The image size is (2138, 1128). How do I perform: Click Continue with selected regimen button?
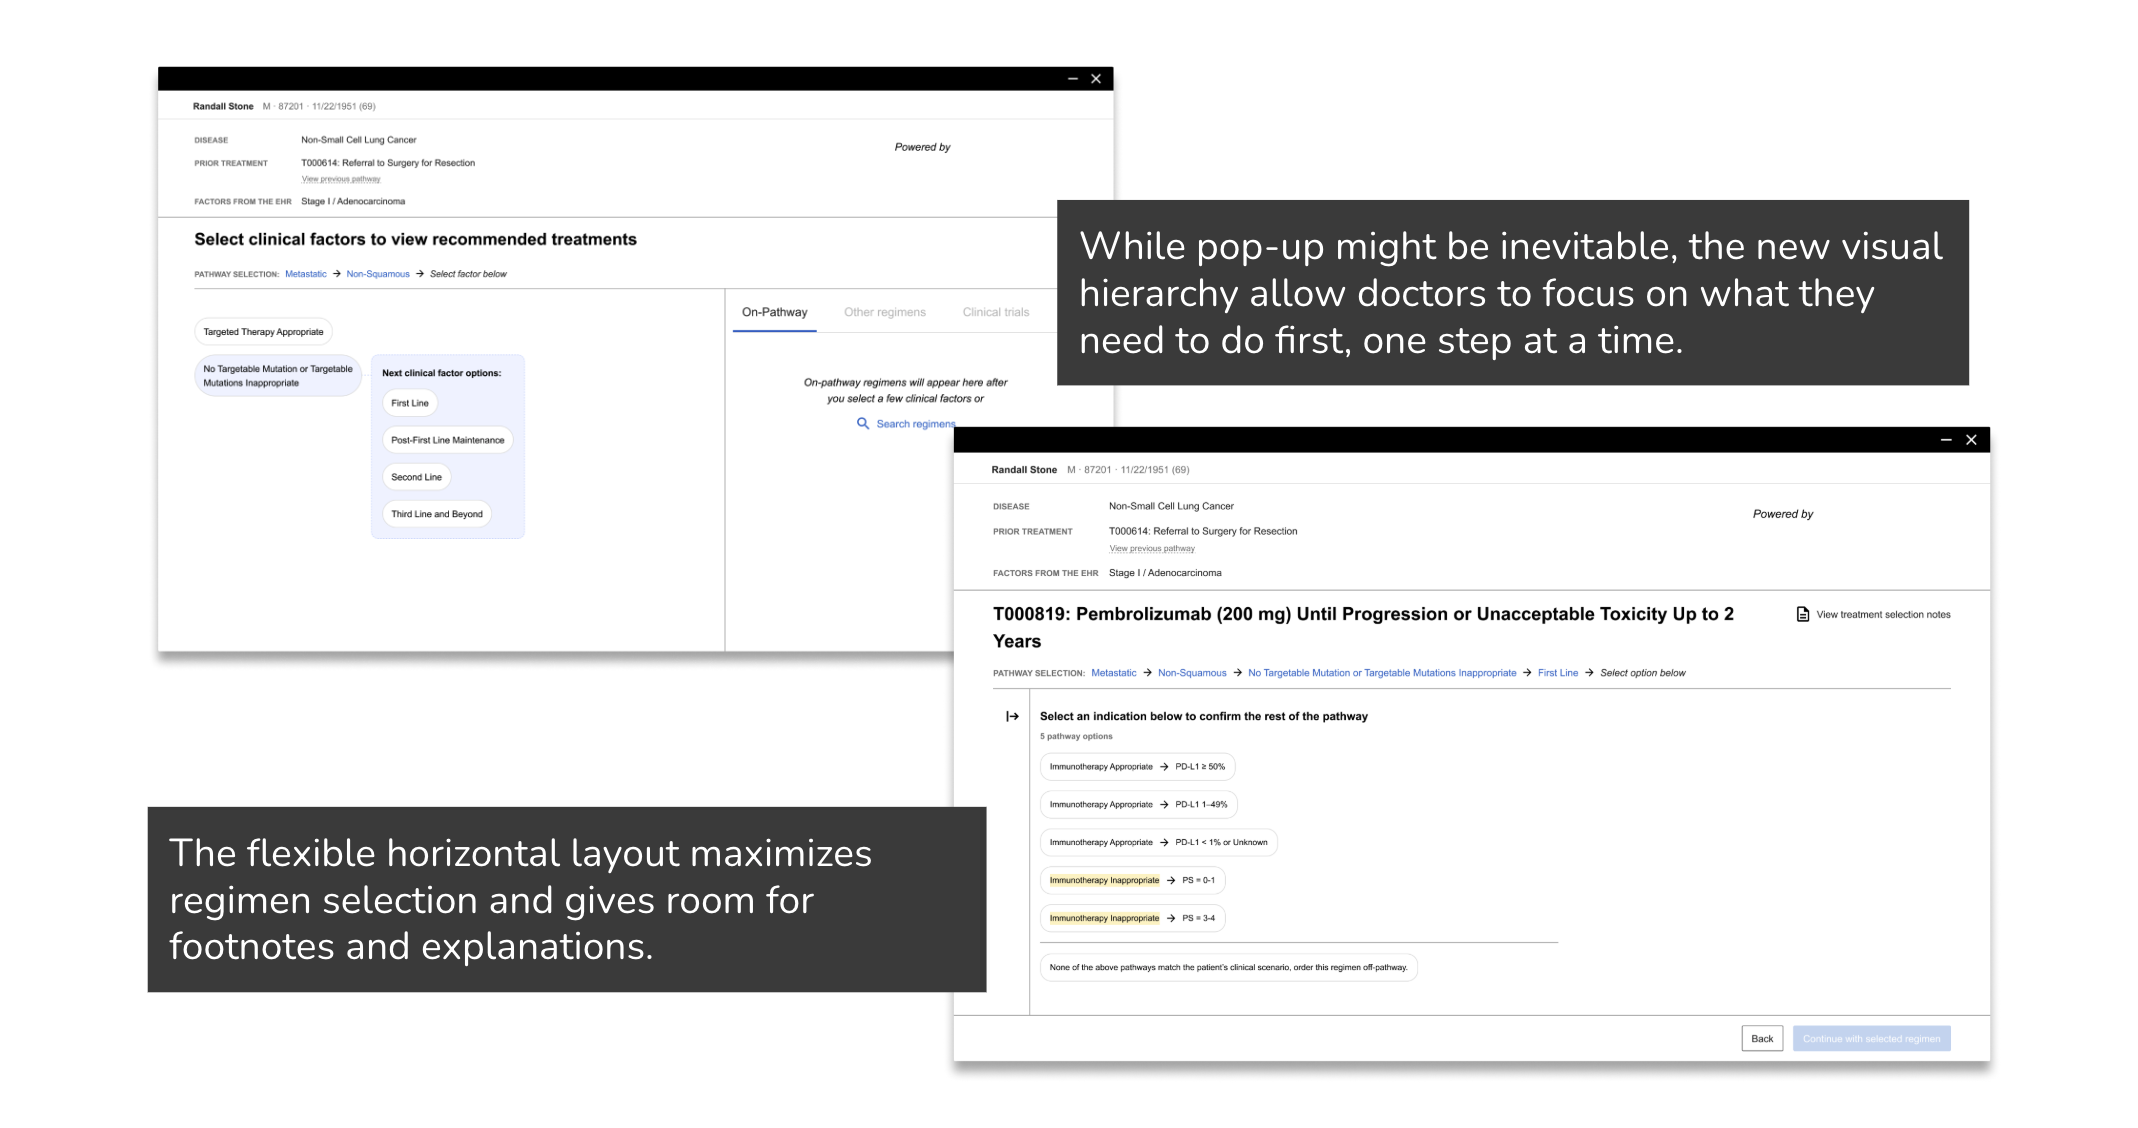[1870, 1039]
